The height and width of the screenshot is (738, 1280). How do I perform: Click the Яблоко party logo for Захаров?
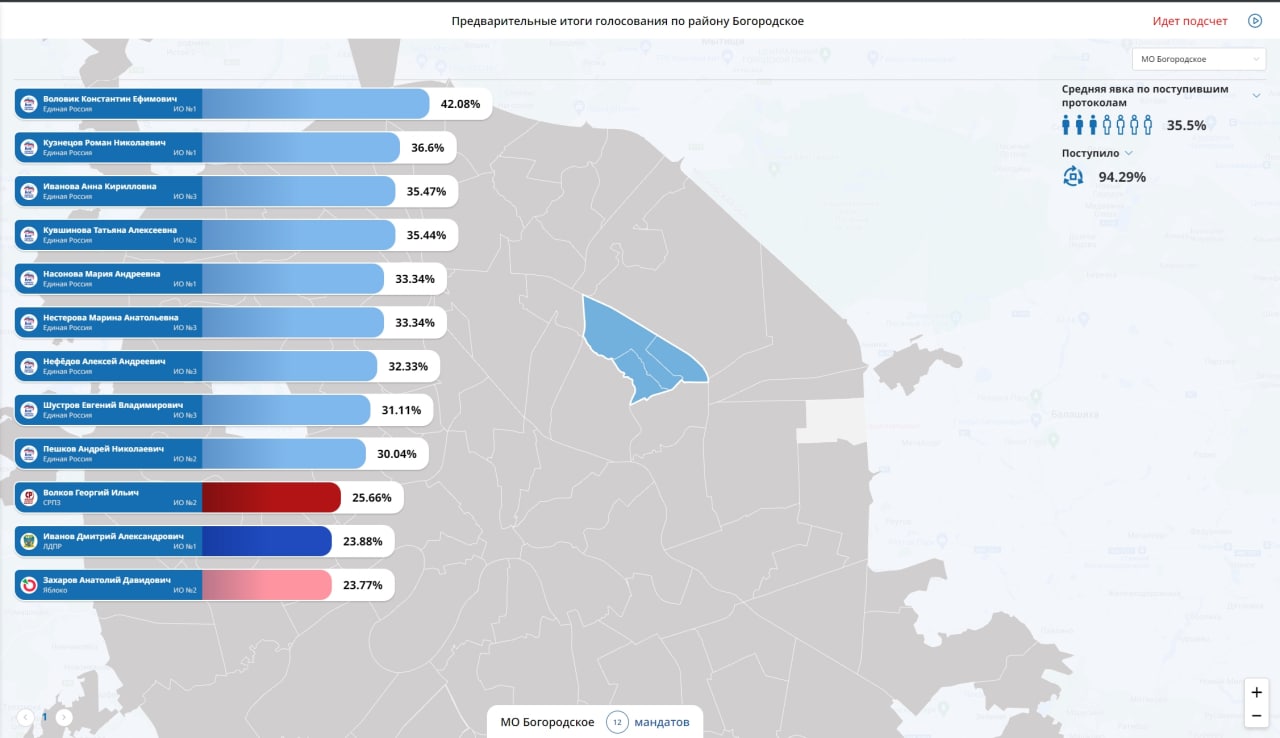click(29, 585)
